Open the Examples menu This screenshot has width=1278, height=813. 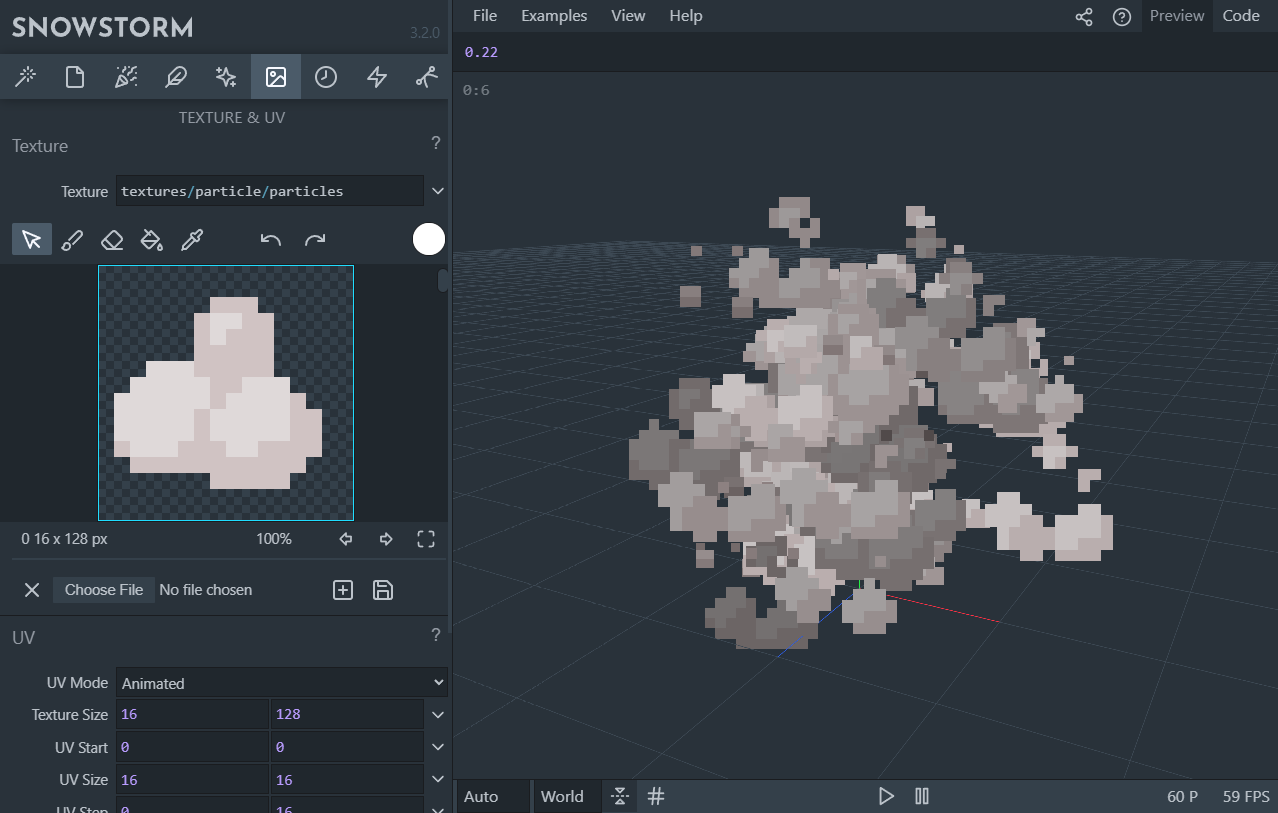[554, 16]
